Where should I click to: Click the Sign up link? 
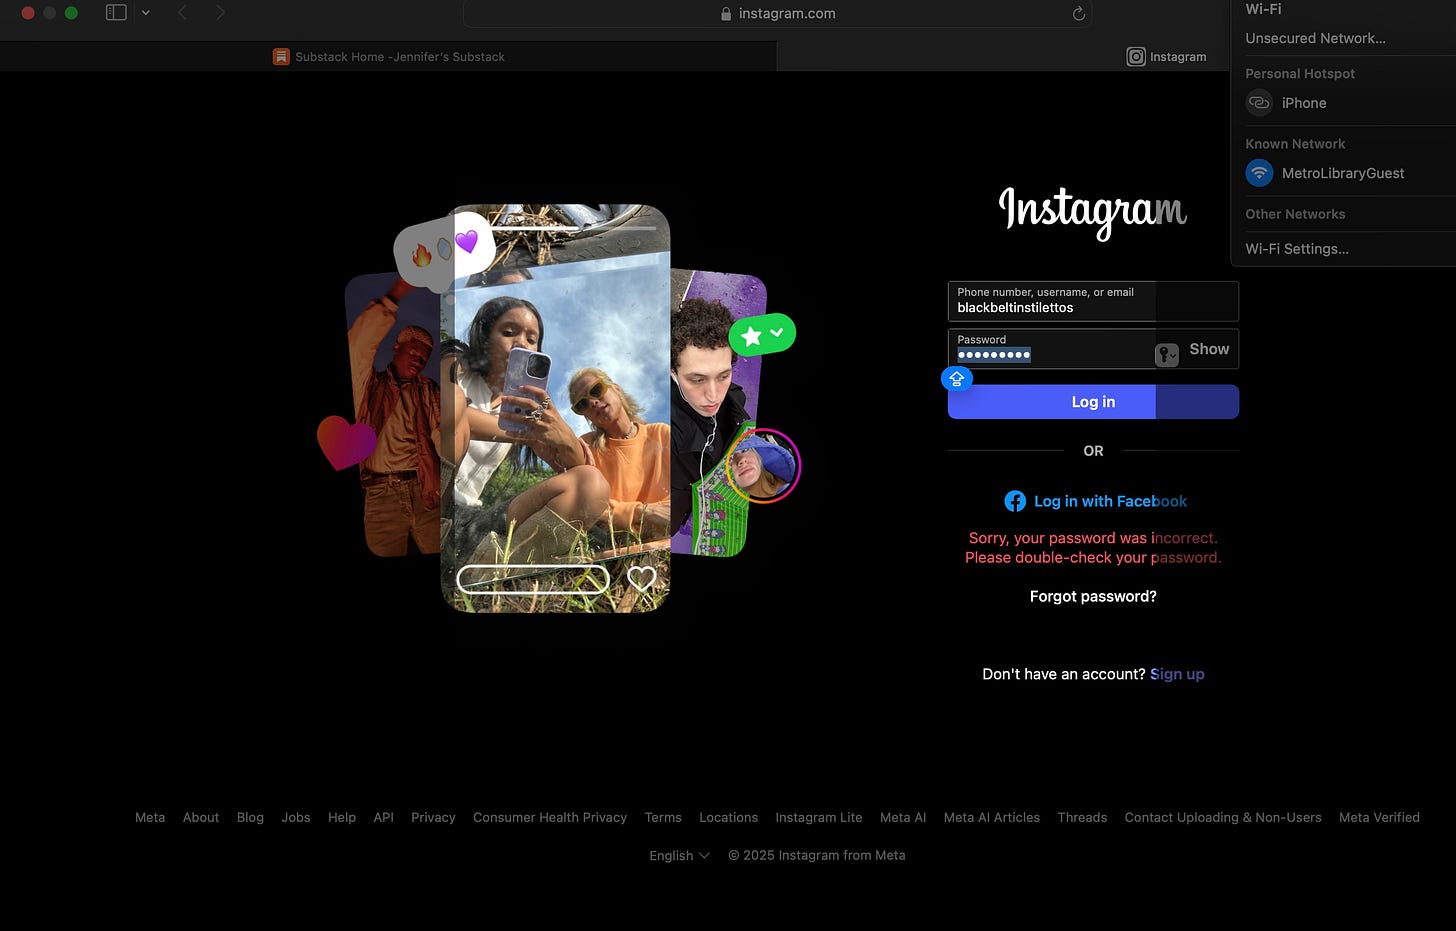(1177, 674)
